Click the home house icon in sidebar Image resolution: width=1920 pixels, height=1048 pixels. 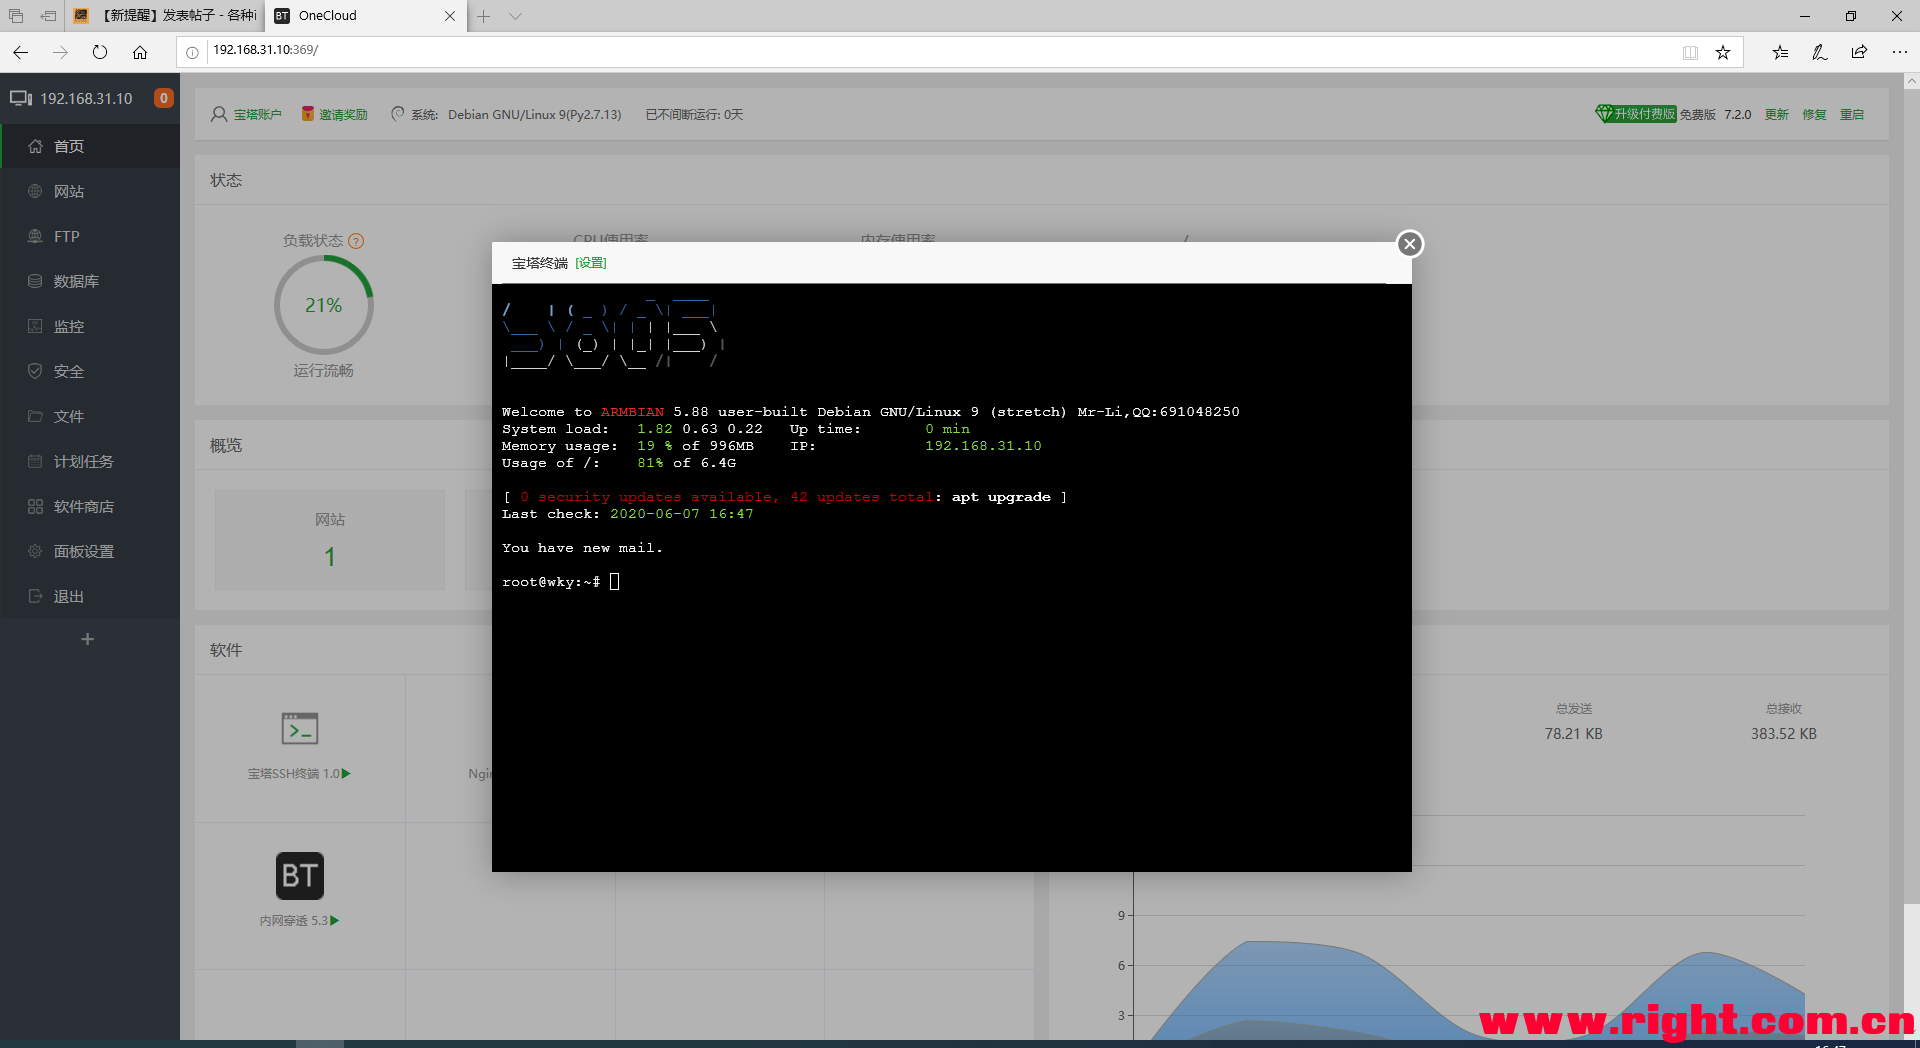point(35,146)
